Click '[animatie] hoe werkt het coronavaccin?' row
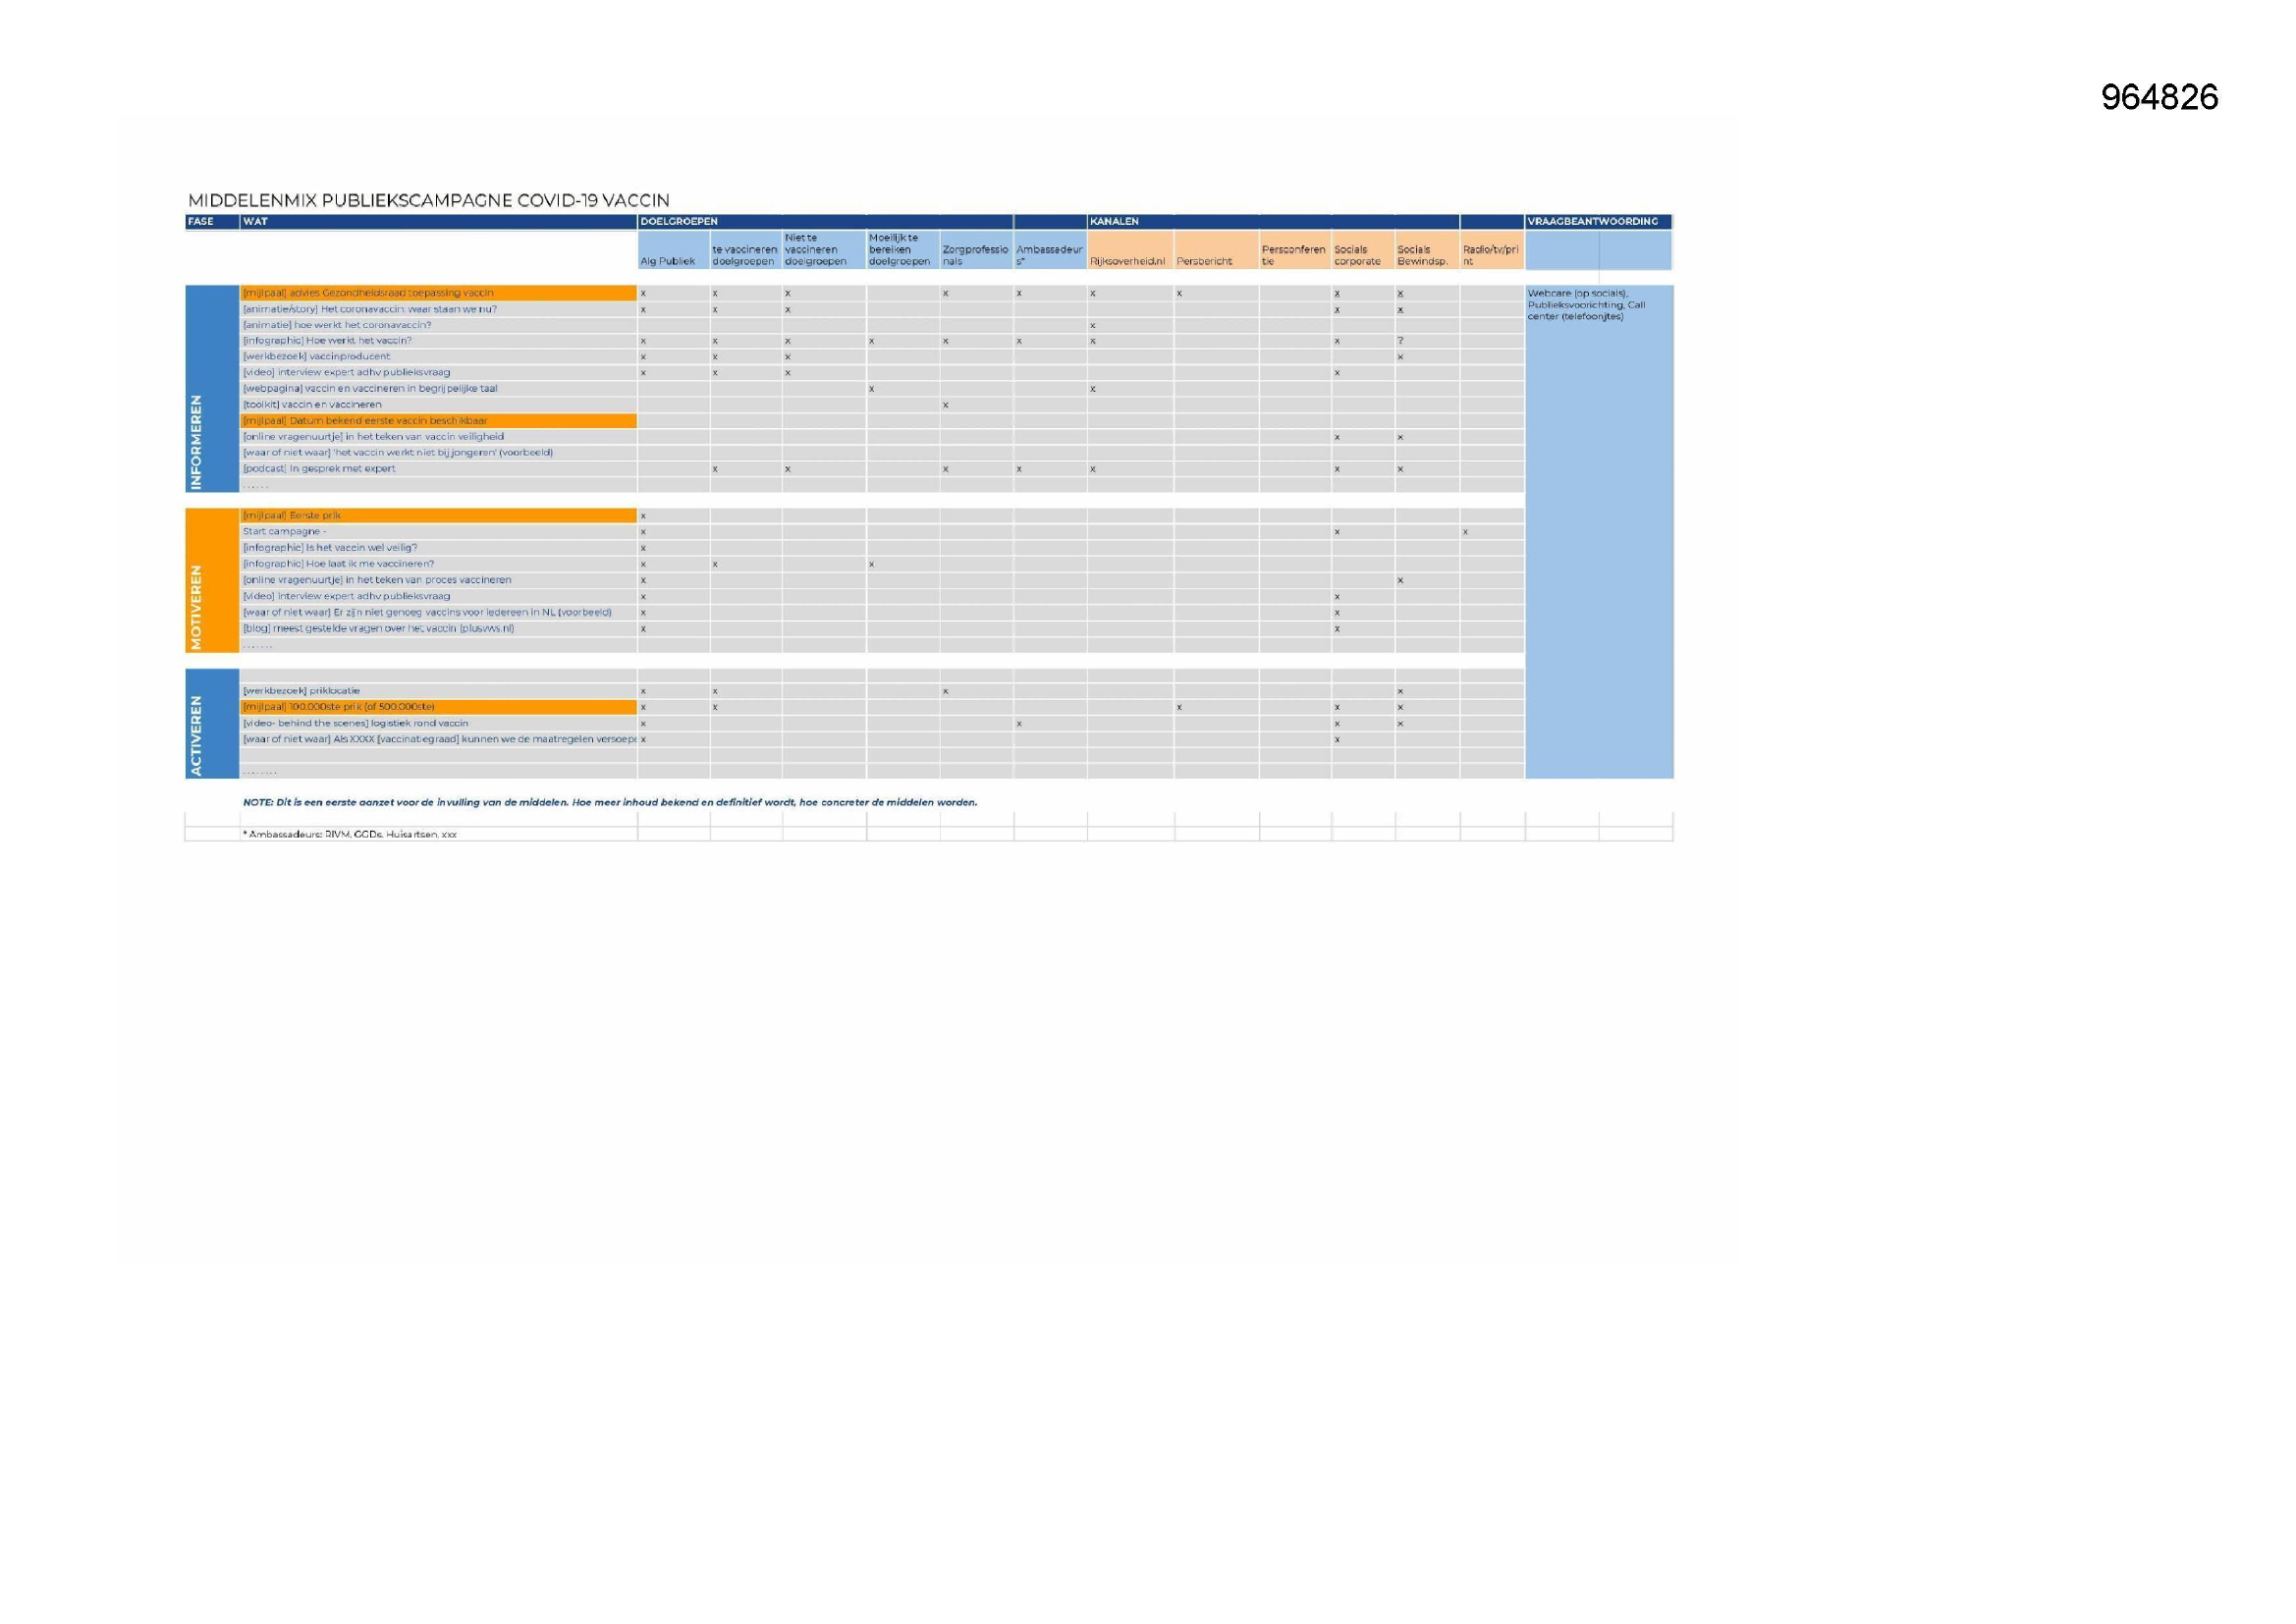The image size is (2296, 1624). point(438,325)
